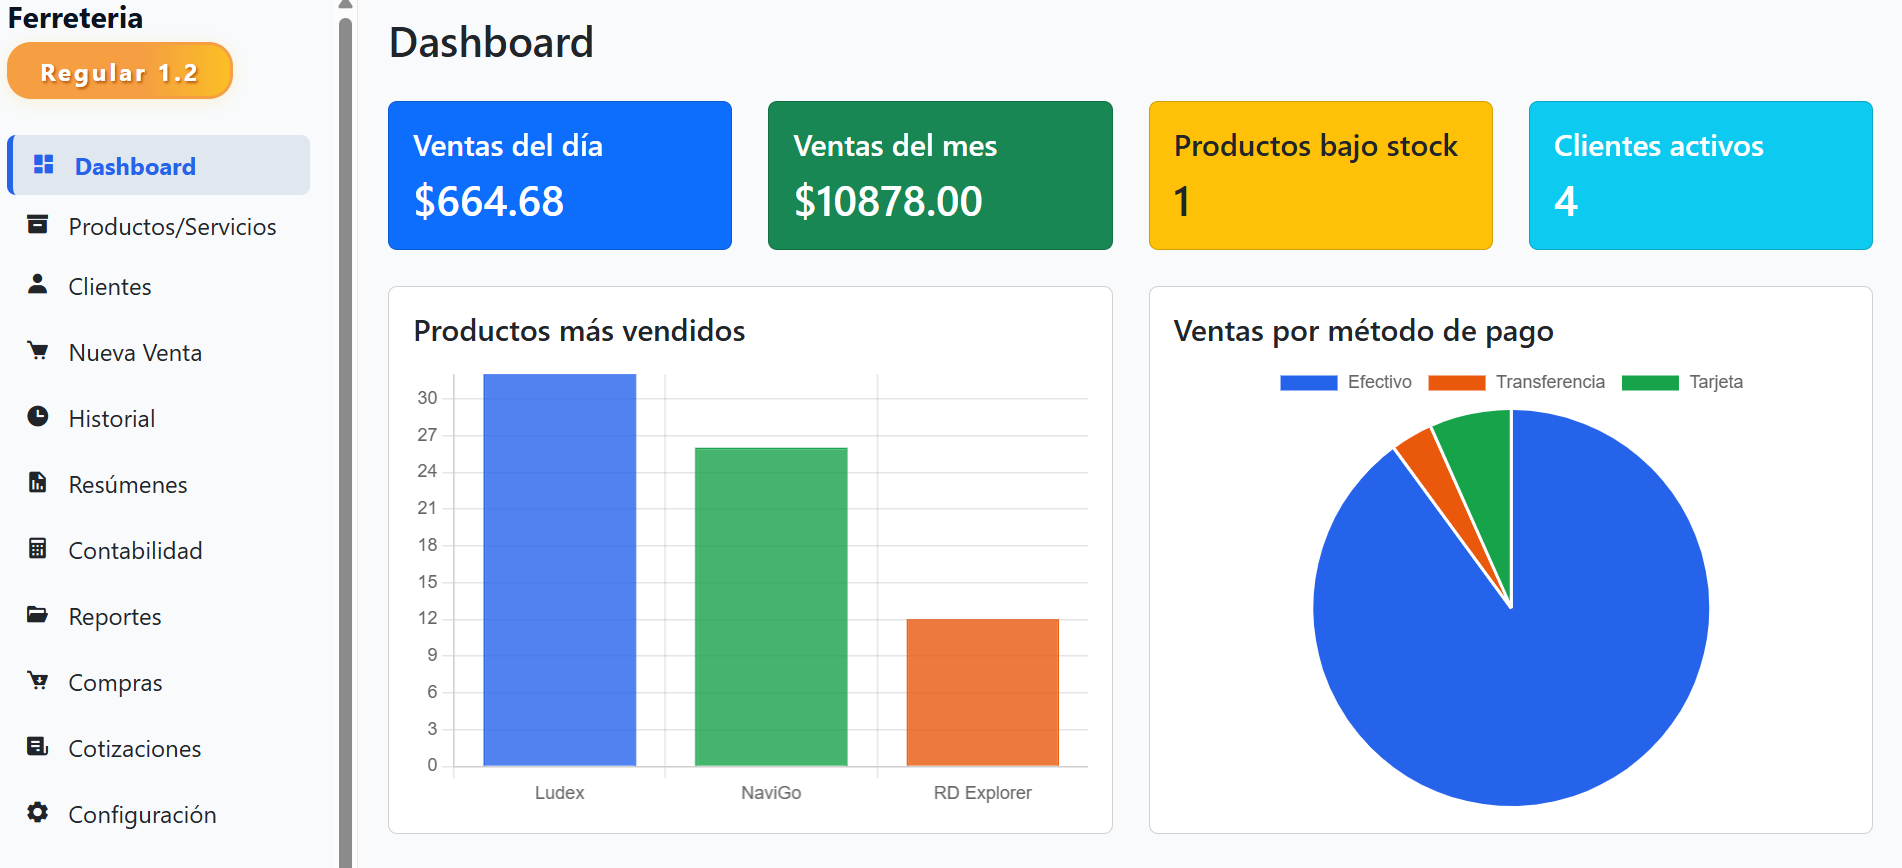Click the Productos/Servicios box icon
Screen dimensions: 1902x868
tap(38, 225)
